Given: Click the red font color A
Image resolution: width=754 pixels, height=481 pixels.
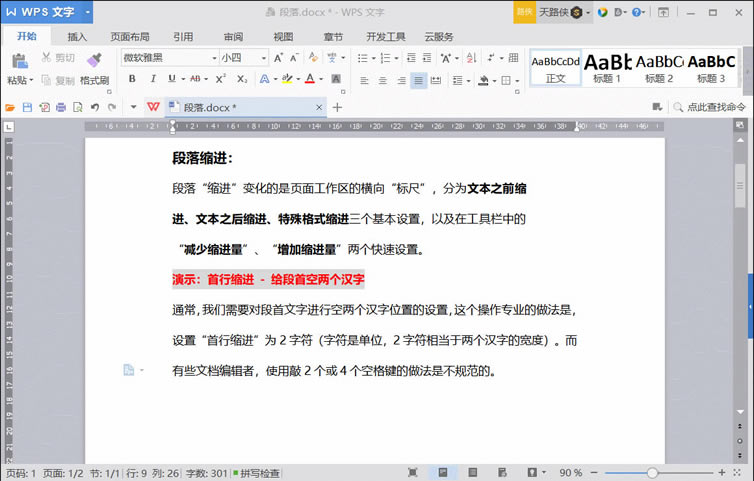Looking at the screenshot, I should pyautogui.click(x=310, y=79).
